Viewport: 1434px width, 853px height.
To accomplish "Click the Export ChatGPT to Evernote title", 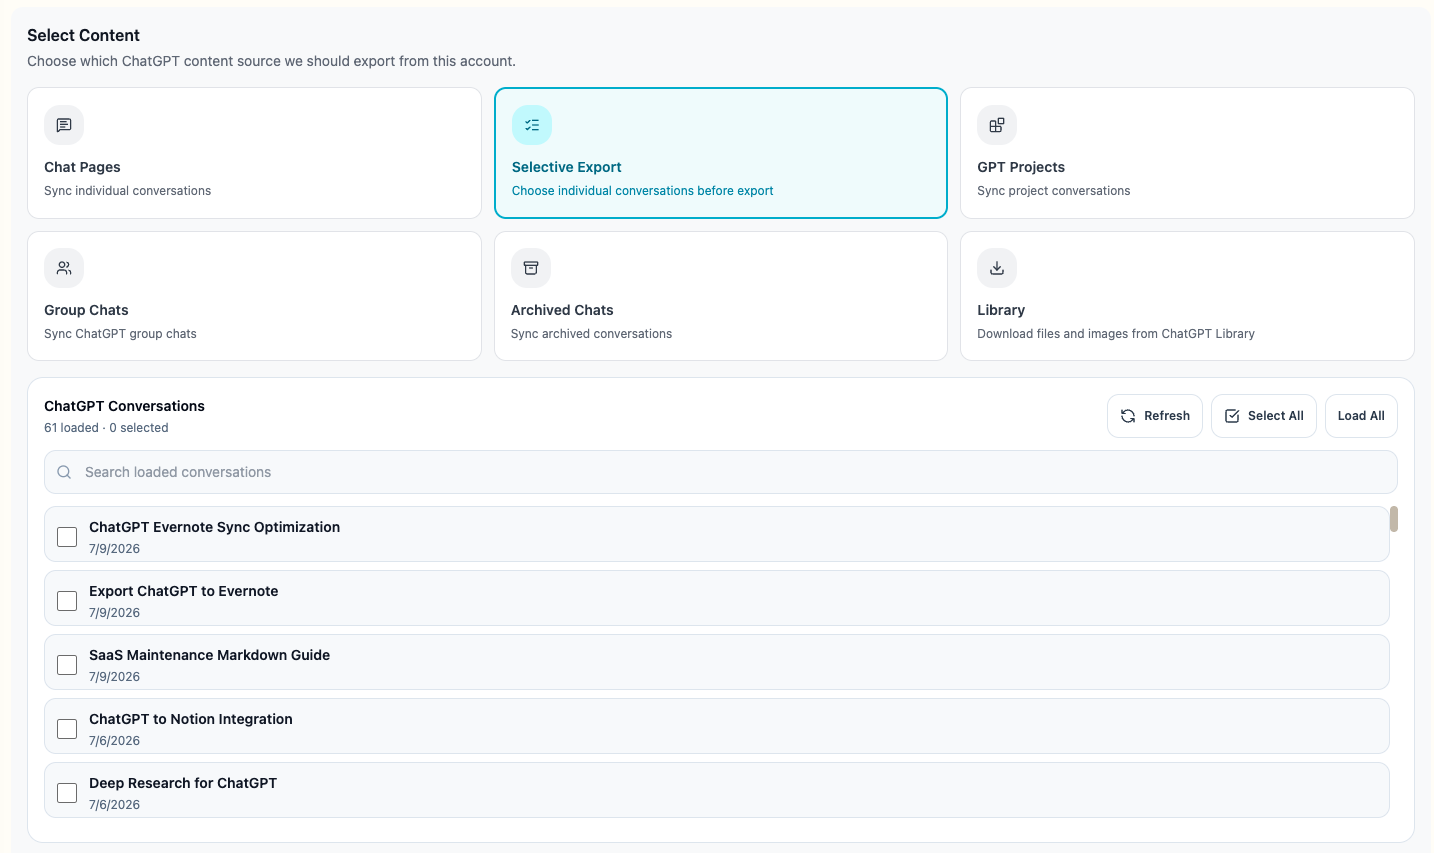I will tap(184, 591).
